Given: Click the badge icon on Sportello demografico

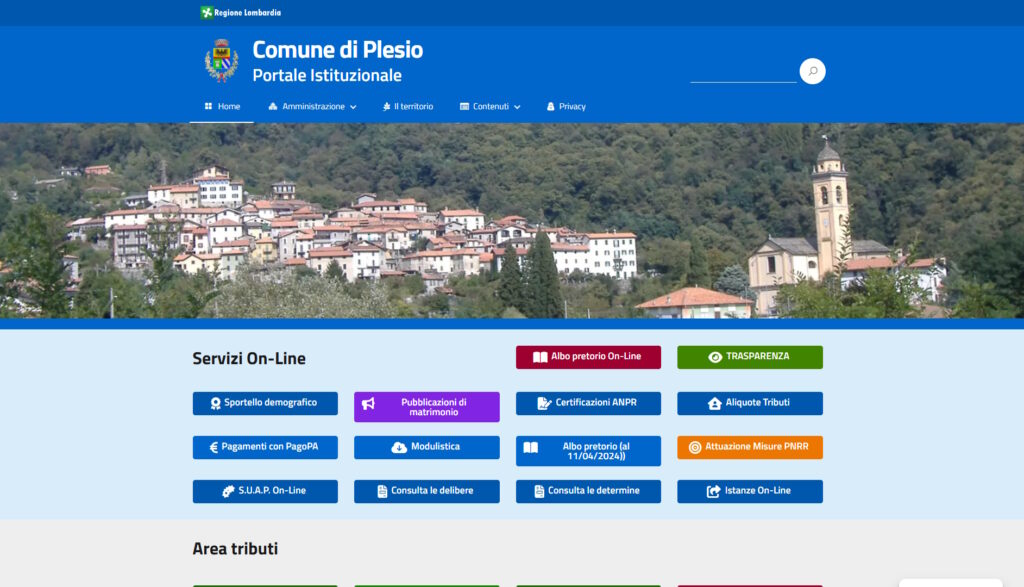Looking at the screenshot, I should [x=216, y=404].
